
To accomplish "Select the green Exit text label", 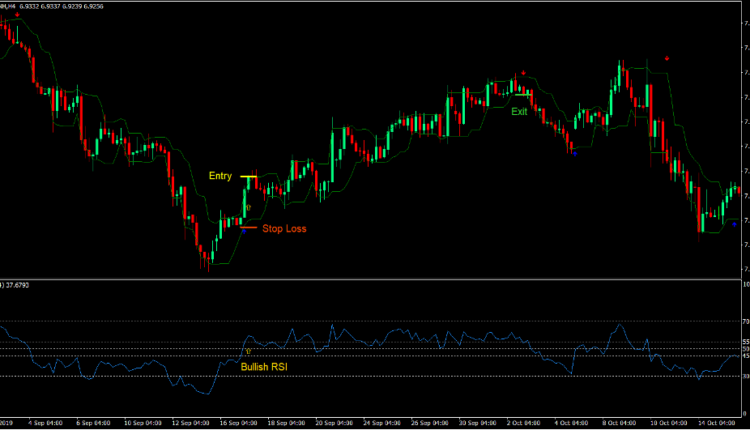I will pyautogui.click(x=519, y=112).
